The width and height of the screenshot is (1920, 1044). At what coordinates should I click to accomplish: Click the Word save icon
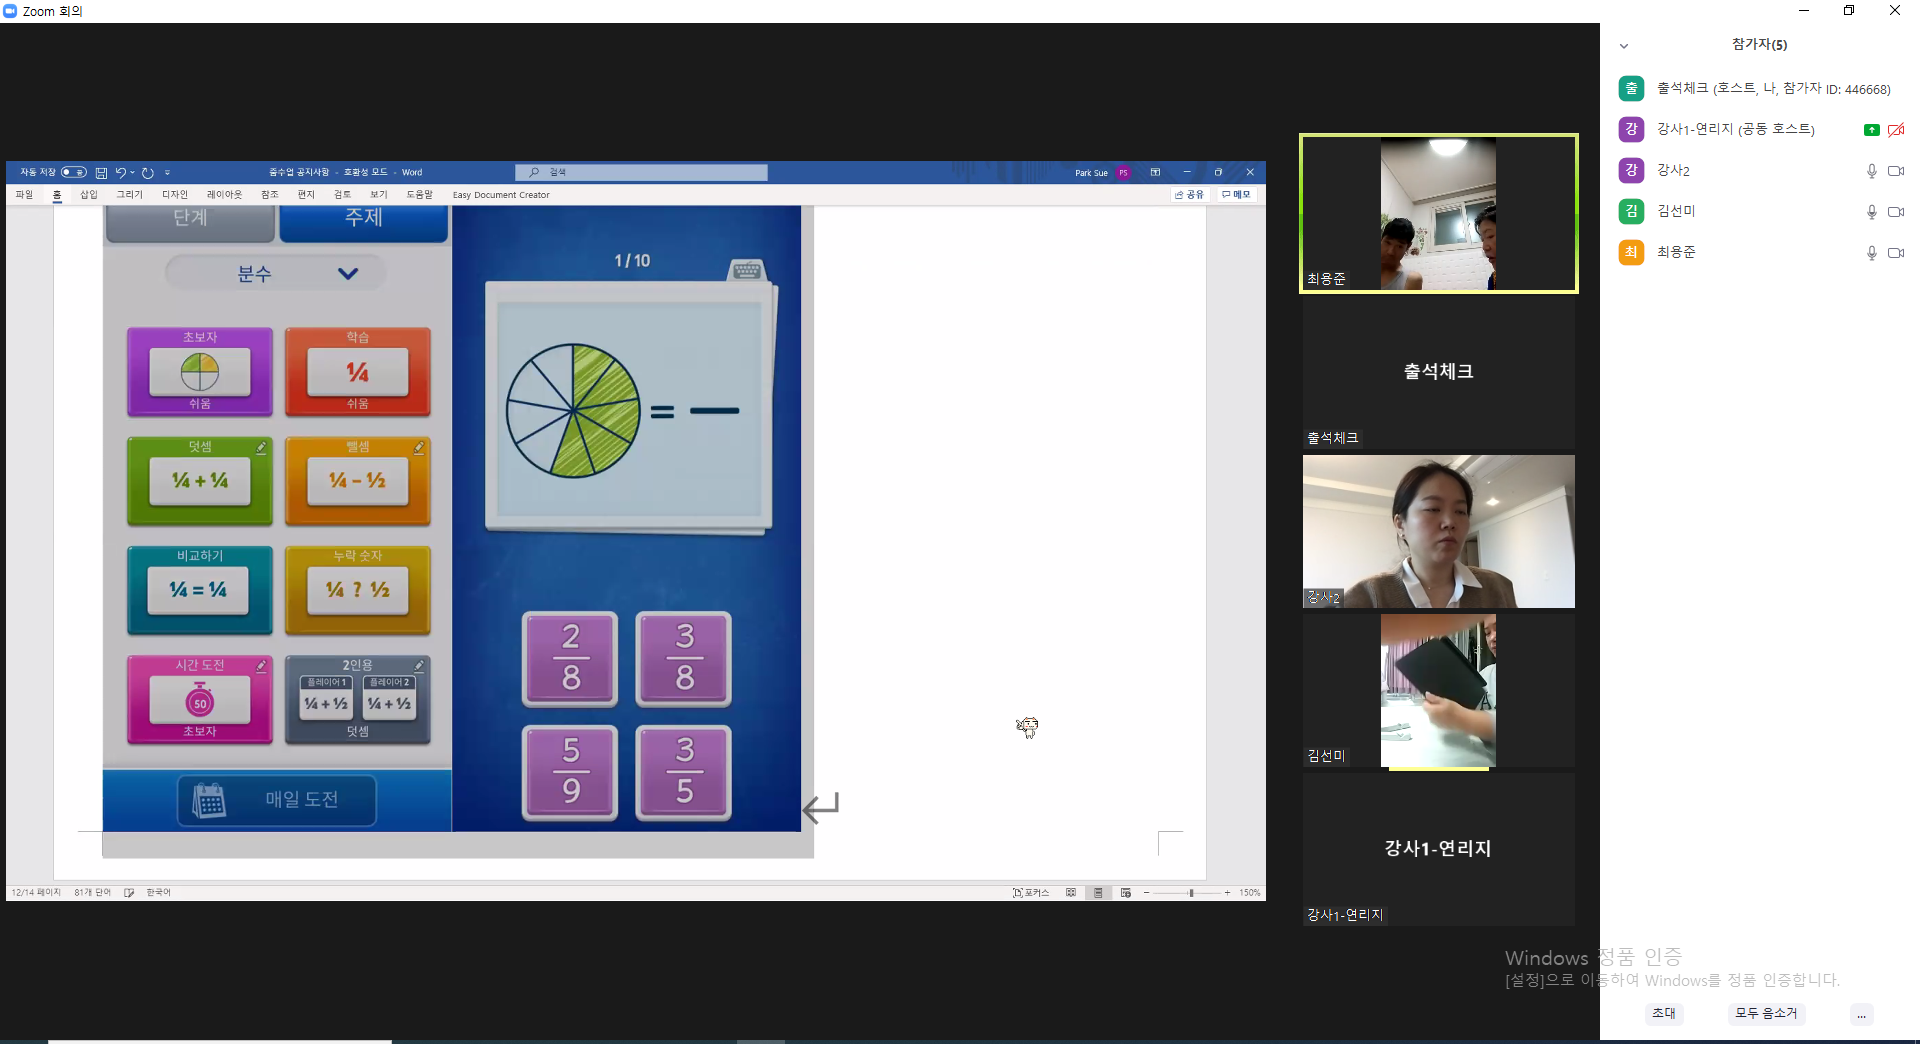click(101, 173)
